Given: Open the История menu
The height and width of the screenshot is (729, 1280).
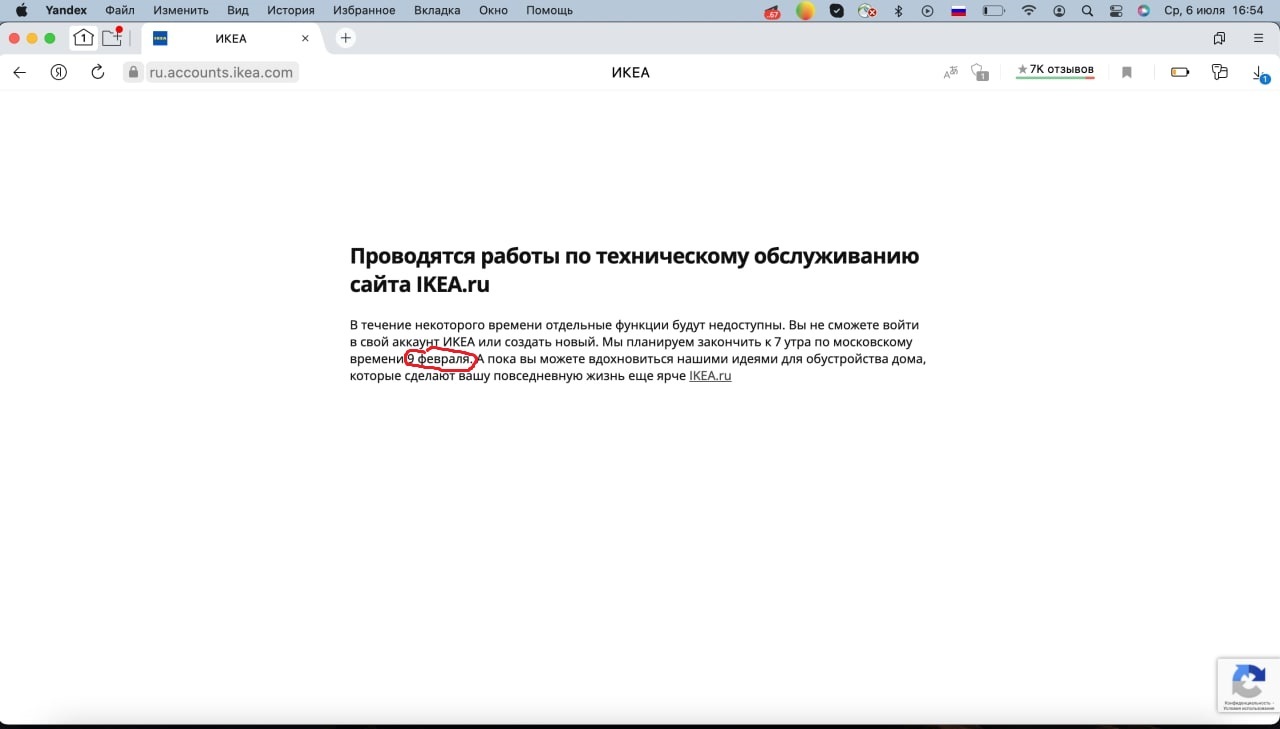Looking at the screenshot, I should tap(291, 10).
